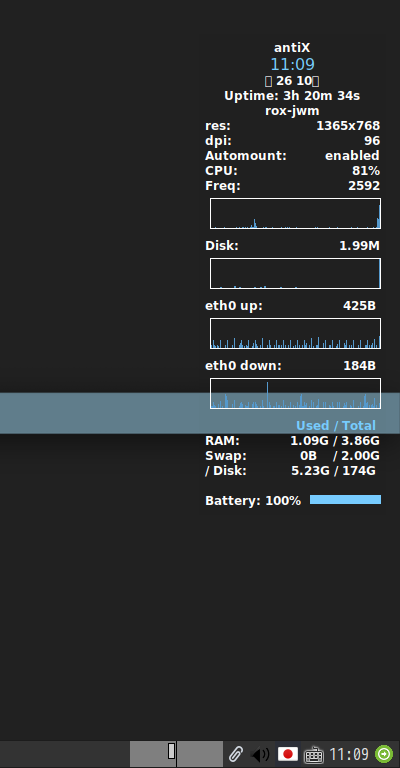Click the 'antiX' title text
The width and height of the screenshot is (400, 768).
pos(292,48)
